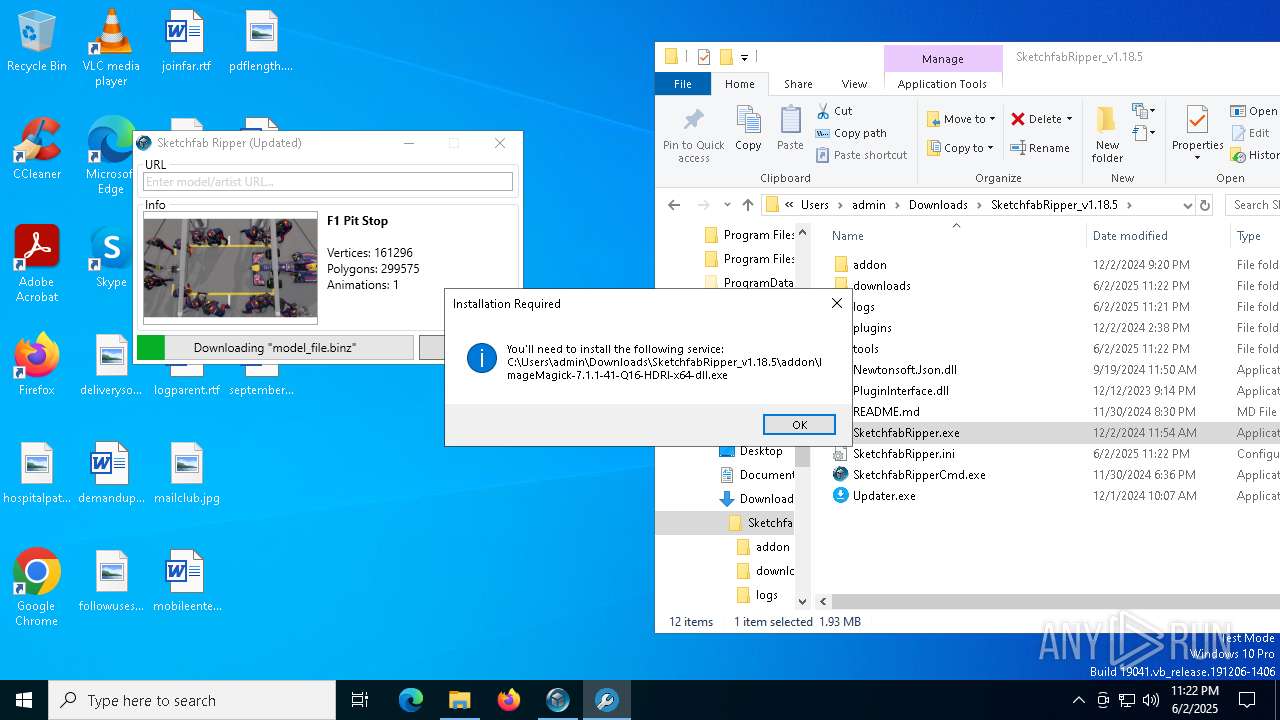Select the Google Chrome desktop shortcut
1280x720 pixels.
tap(36, 588)
